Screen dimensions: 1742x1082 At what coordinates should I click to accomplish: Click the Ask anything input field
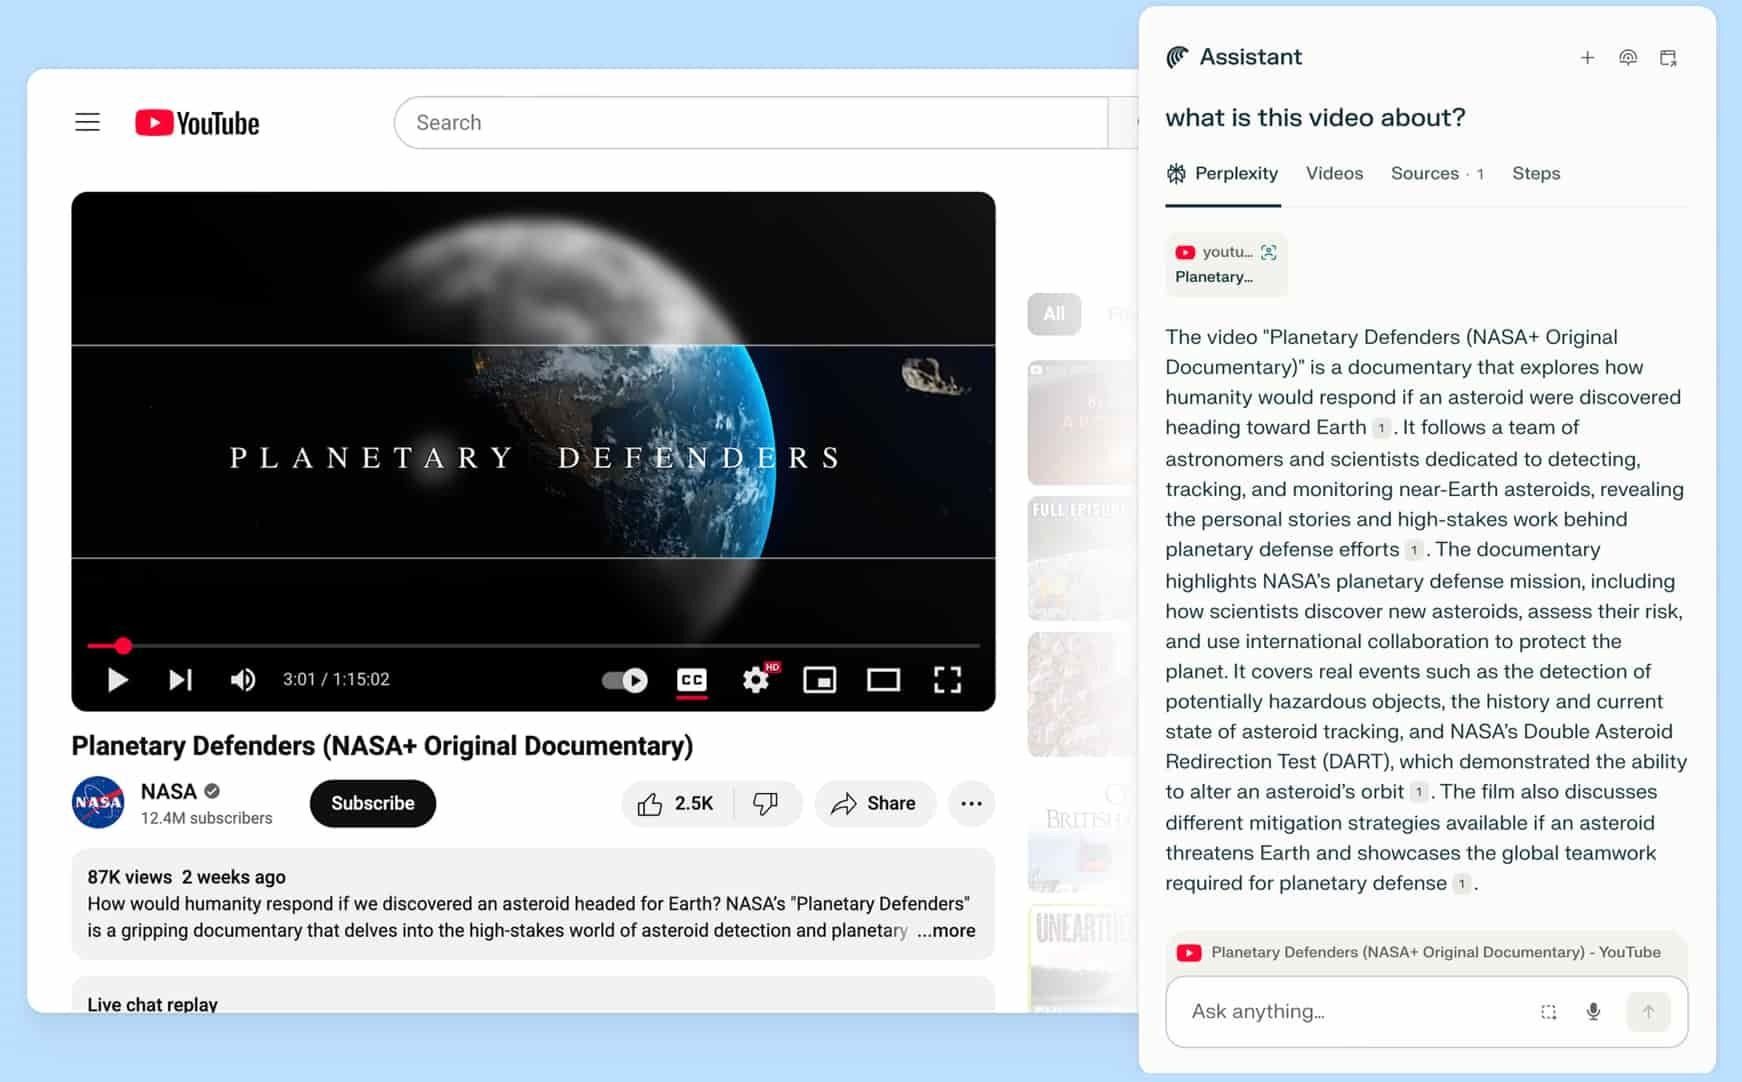pos(1355,1011)
